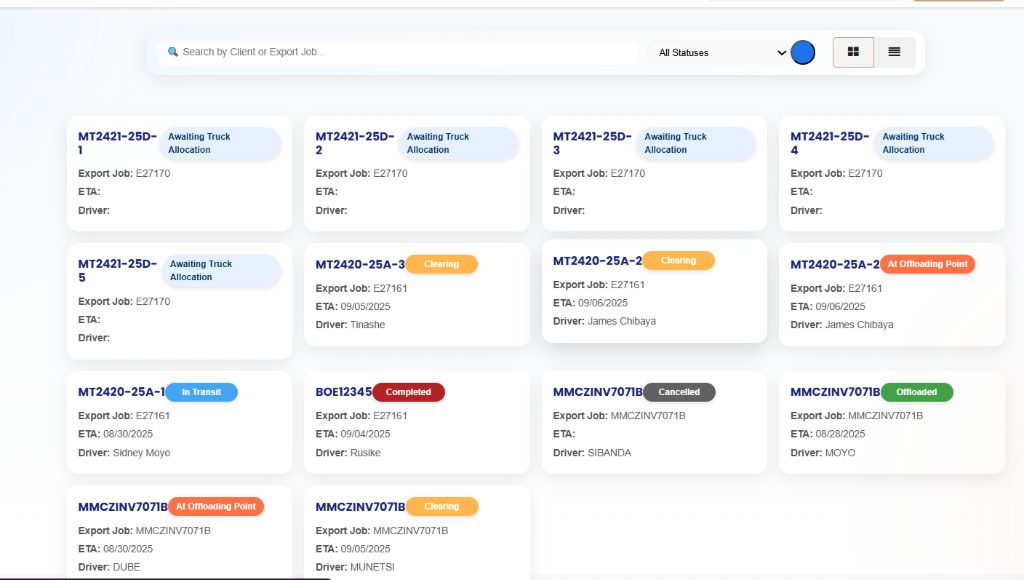Click the "In Transit" badge on MT2420-25A-1

pos(202,392)
